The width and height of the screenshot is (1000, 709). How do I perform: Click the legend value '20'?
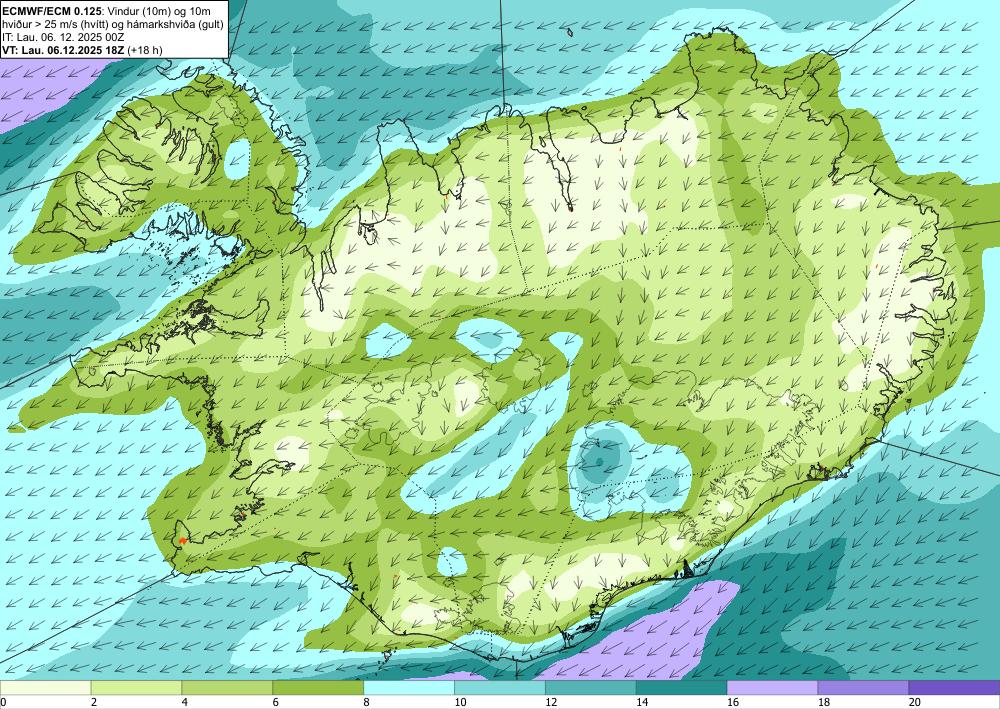pos(915,702)
